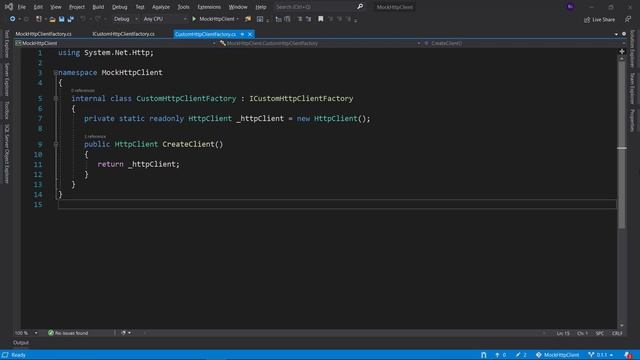Click the redo toolbar icon

[x=98, y=19]
